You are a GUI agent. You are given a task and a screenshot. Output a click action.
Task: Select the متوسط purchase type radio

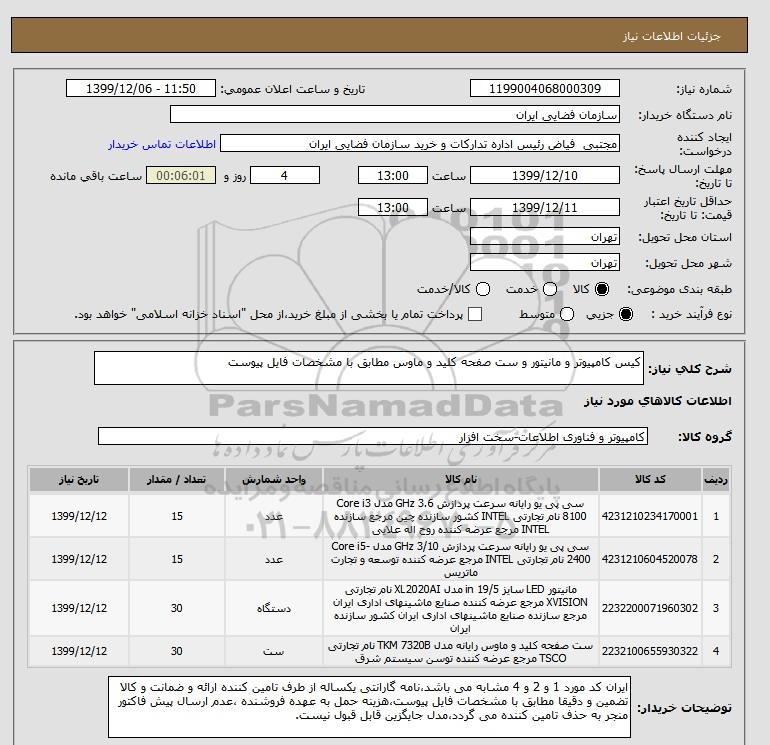click(x=567, y=314)
